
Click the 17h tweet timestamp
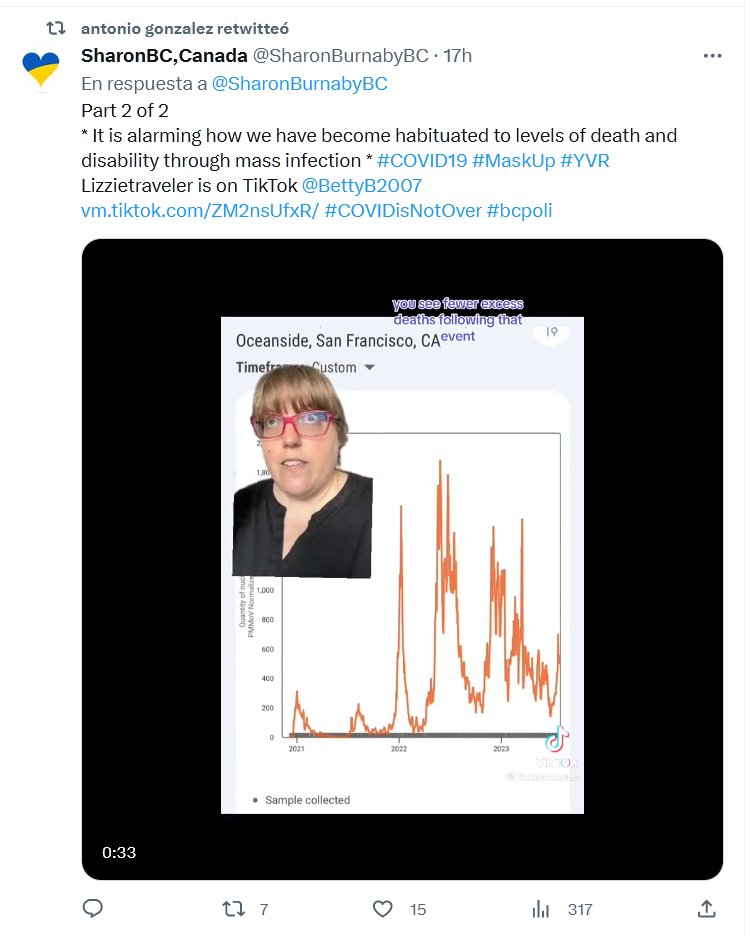click(x=457, y=55)
